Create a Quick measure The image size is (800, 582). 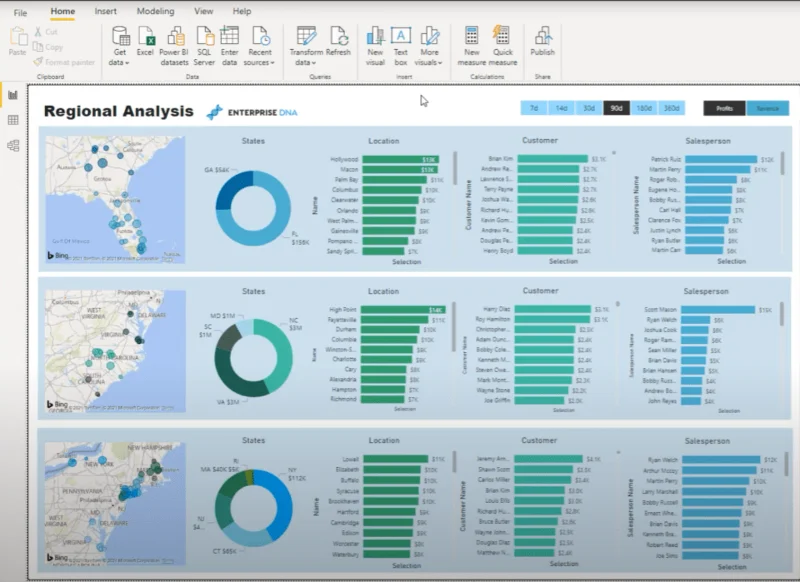point(503,46)
